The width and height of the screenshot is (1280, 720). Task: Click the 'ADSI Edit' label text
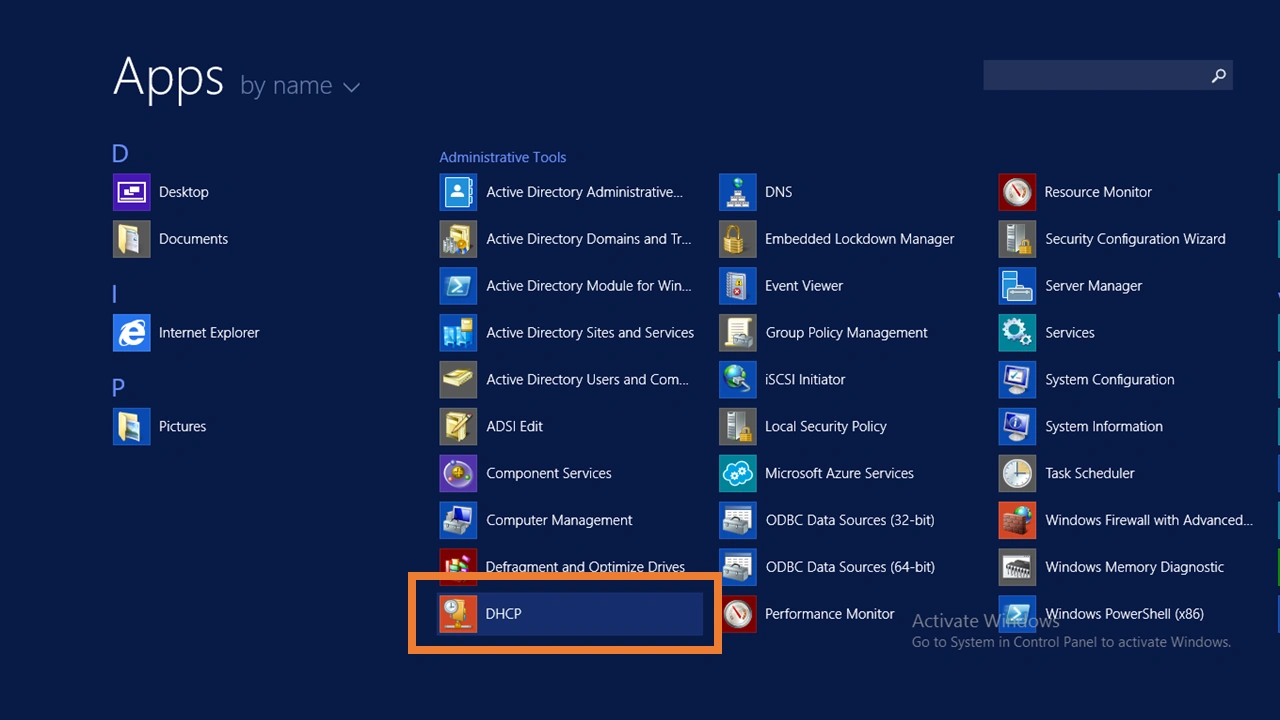515,426
